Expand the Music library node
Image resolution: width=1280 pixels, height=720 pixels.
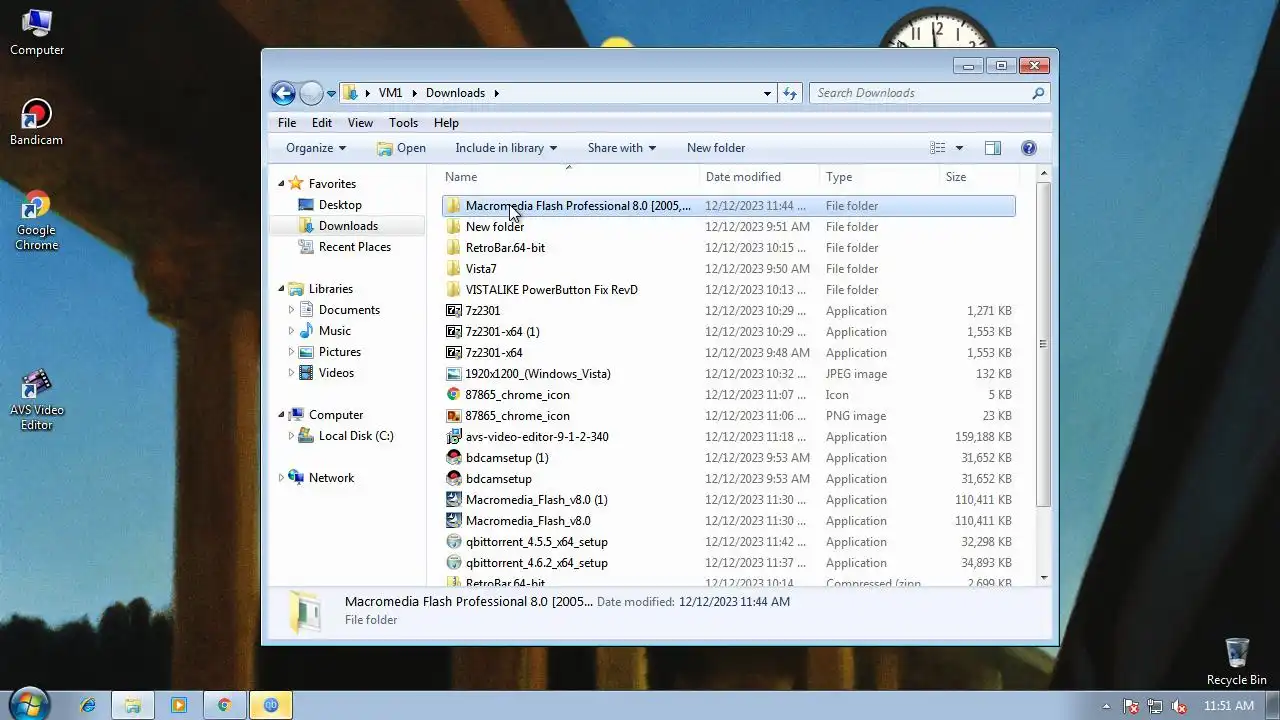point(291,331)
